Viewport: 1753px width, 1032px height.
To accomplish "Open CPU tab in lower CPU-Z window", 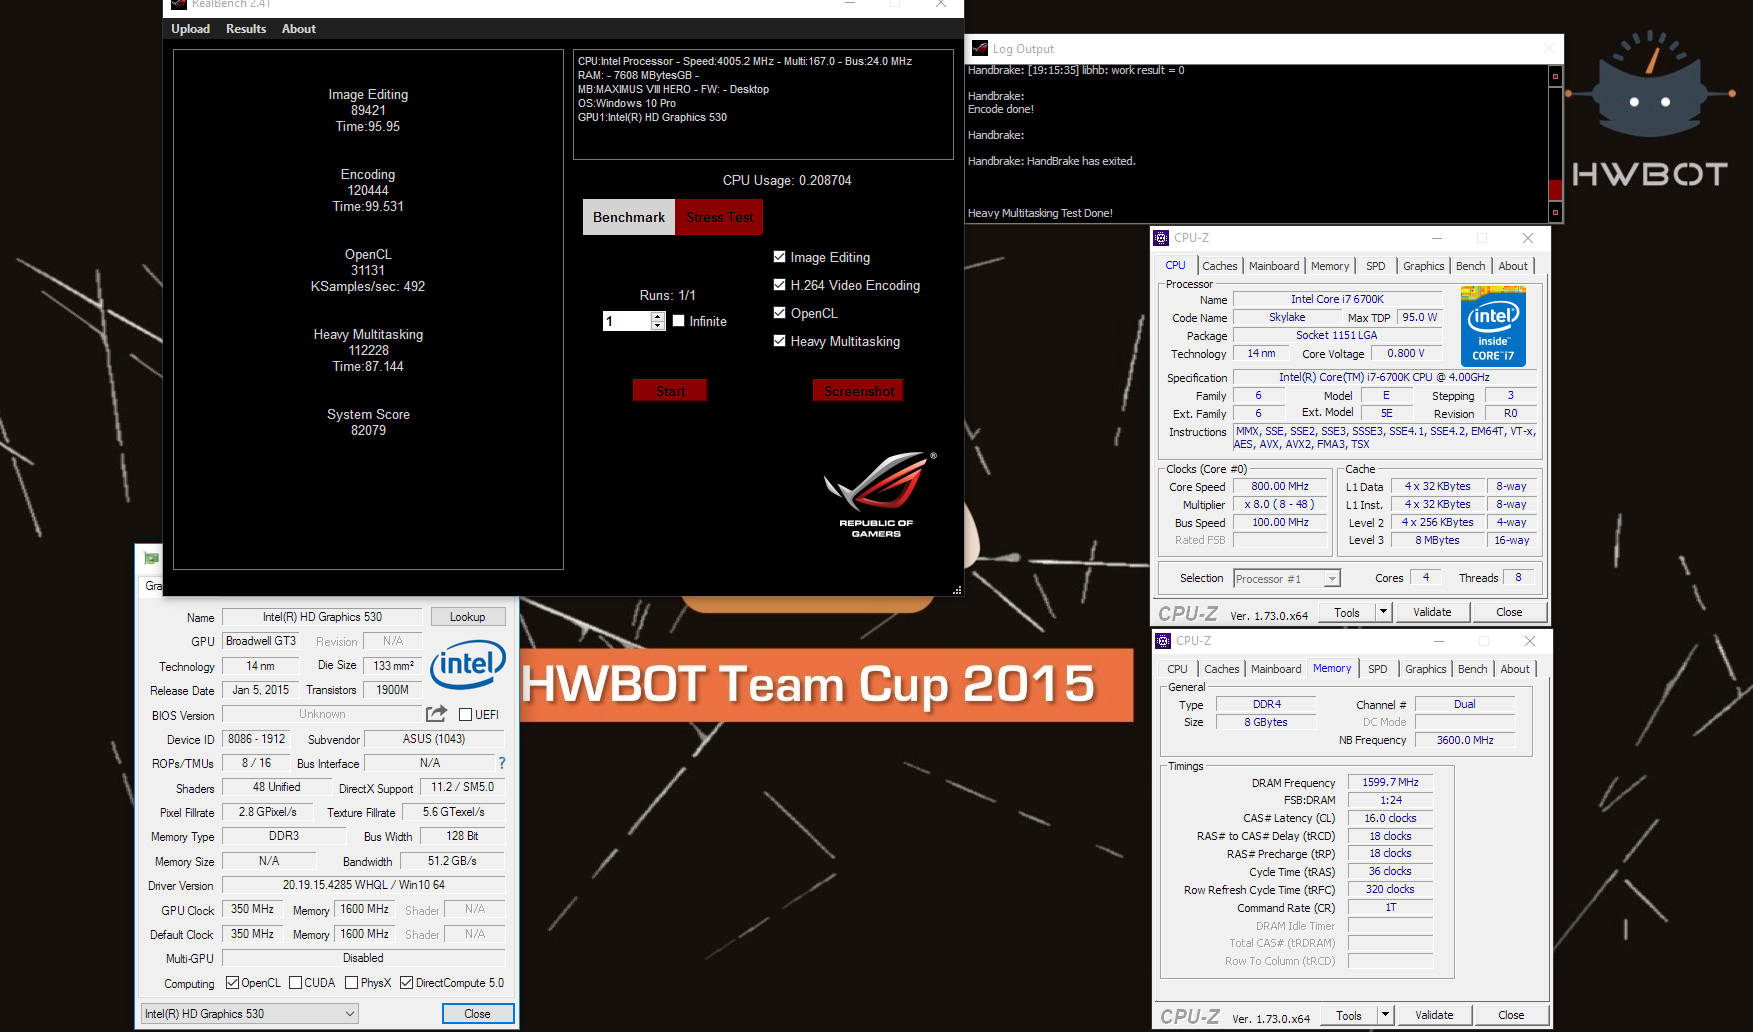I will tap(1177, 669).
